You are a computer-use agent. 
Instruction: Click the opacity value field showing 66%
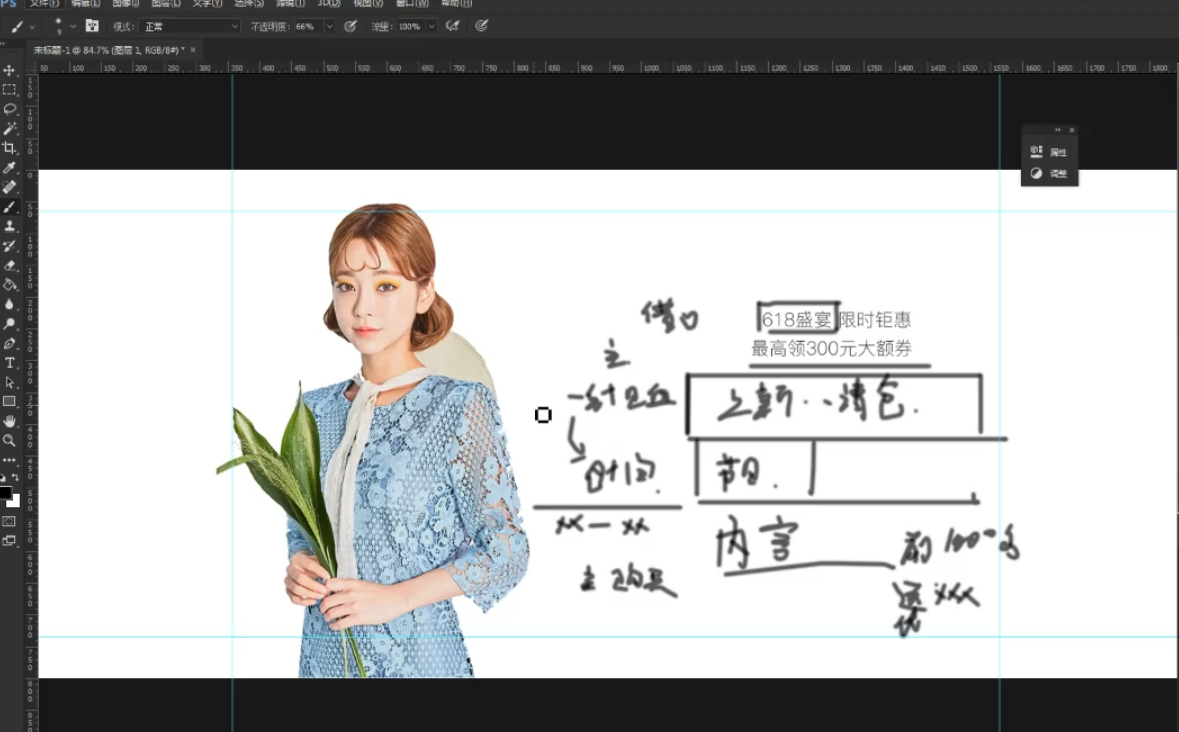pos(308,26)
